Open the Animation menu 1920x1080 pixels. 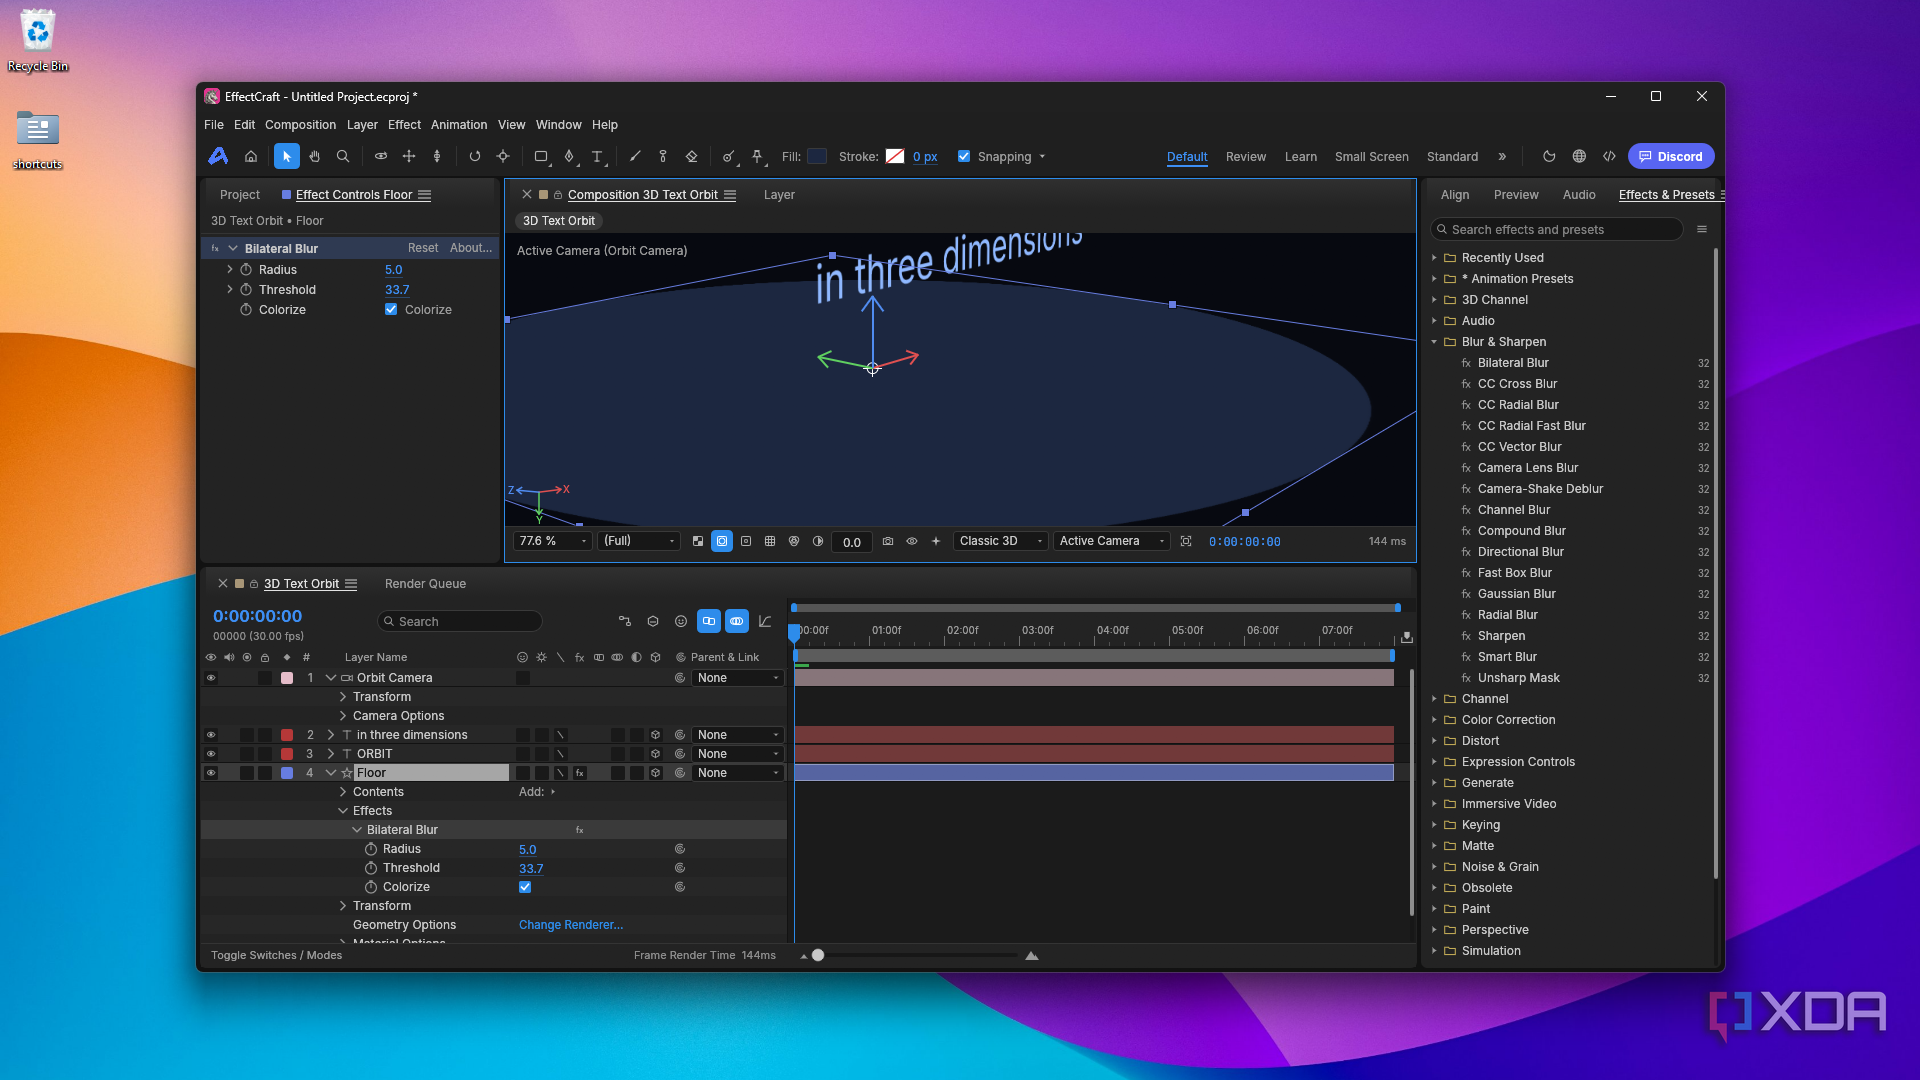pyautogui.click(x=459, y=125)
